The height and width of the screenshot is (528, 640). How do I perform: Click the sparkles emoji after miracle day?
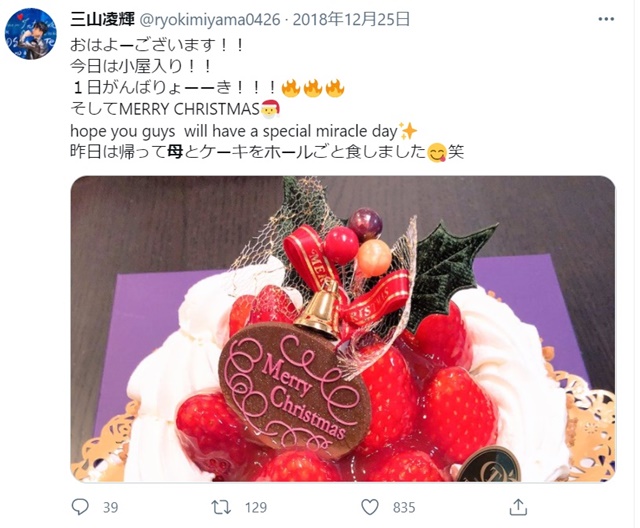[x=407, y=131]
